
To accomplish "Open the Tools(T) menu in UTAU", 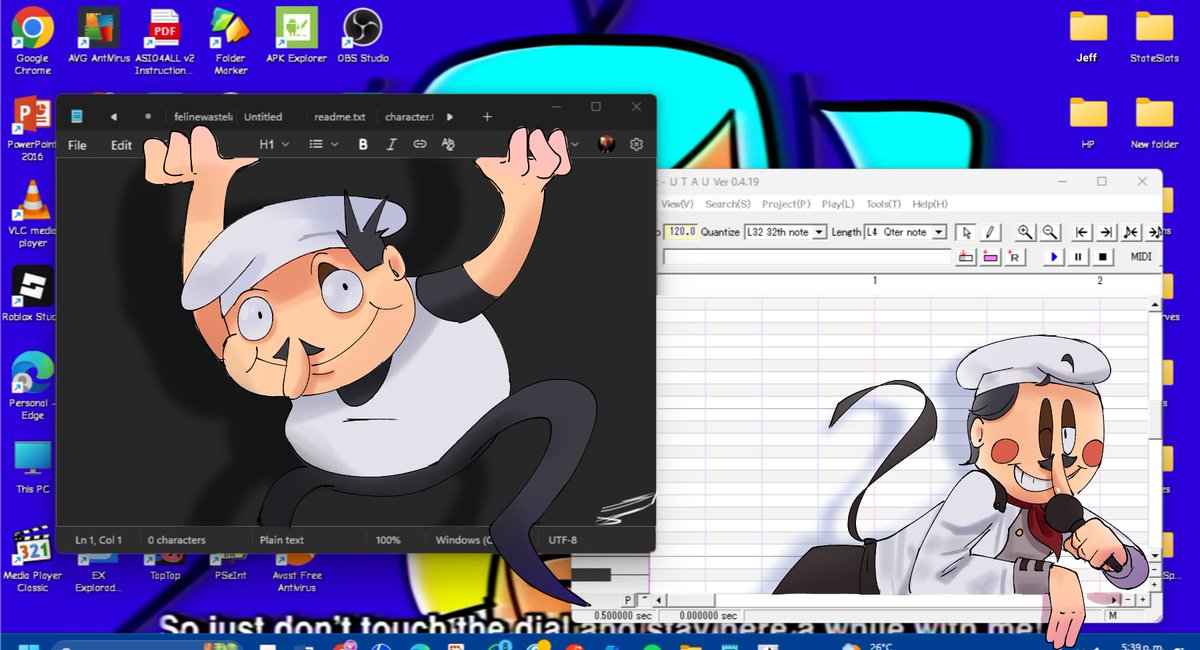I will [x=883, y=204].
